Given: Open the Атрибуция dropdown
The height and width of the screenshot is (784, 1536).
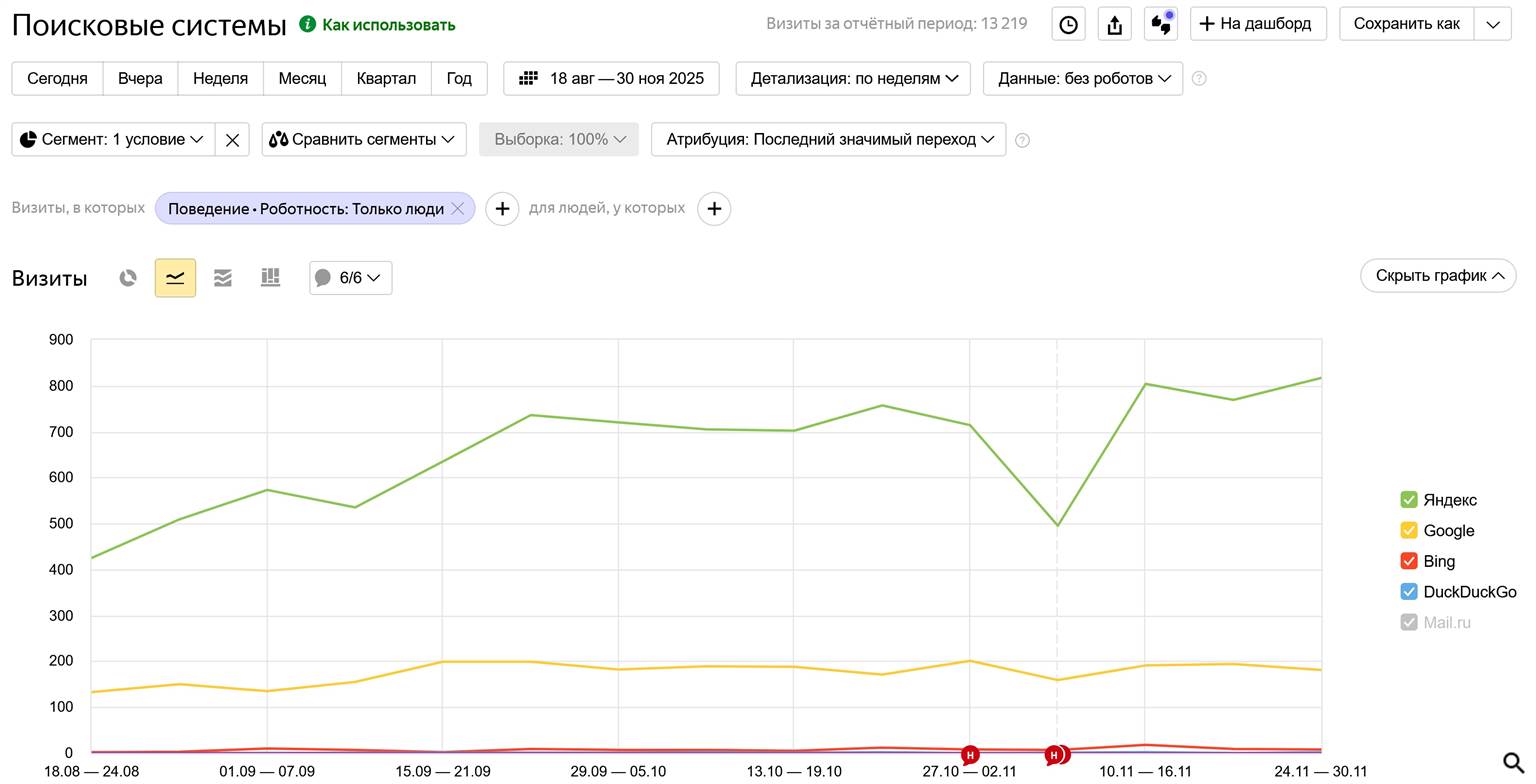Looking at the screenshot, I should (828, 140).
